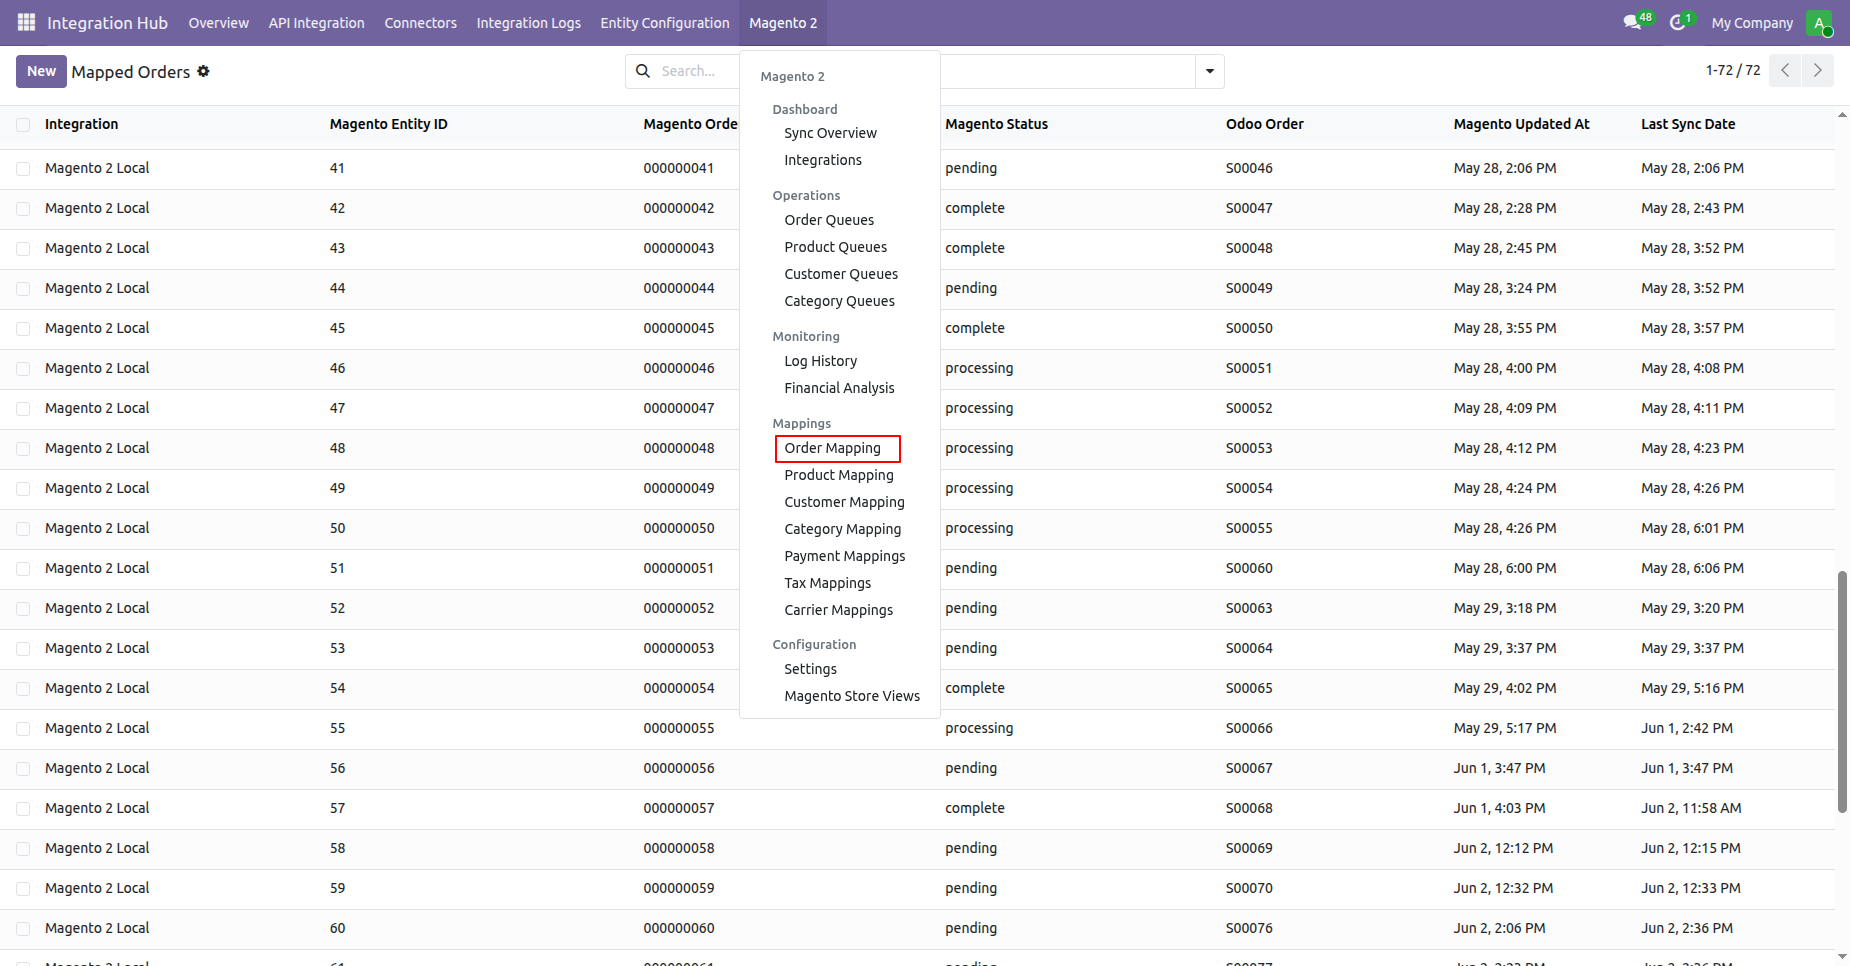1850x966 pixels.
Task: Click the 1-72 / 72 pager counter
Action: pyautogui.click(x=1733, y=70)
